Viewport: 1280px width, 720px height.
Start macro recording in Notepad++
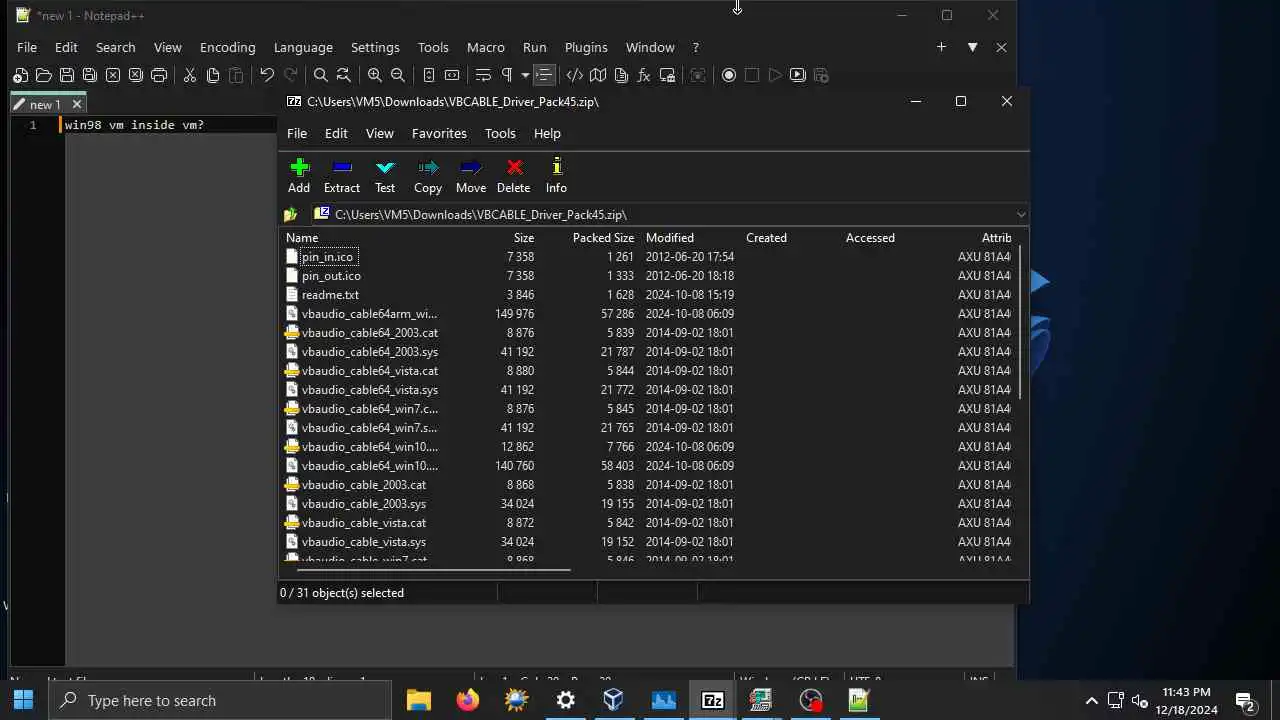click(729, 75)
